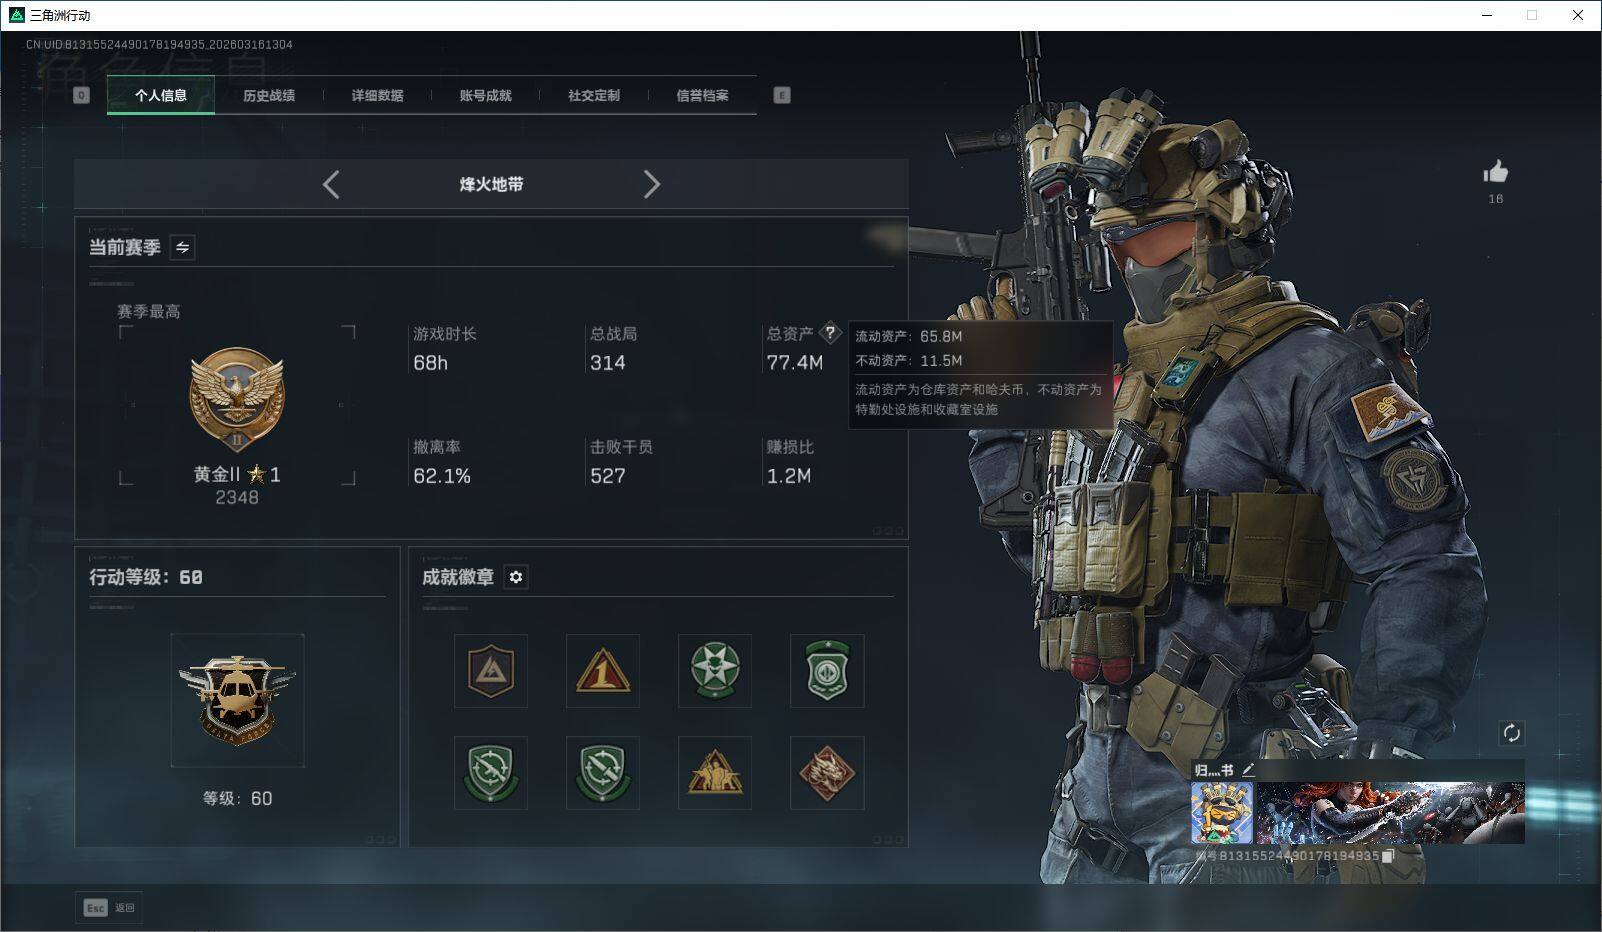Toggle the 当前赛季 season switch icon

182,247
